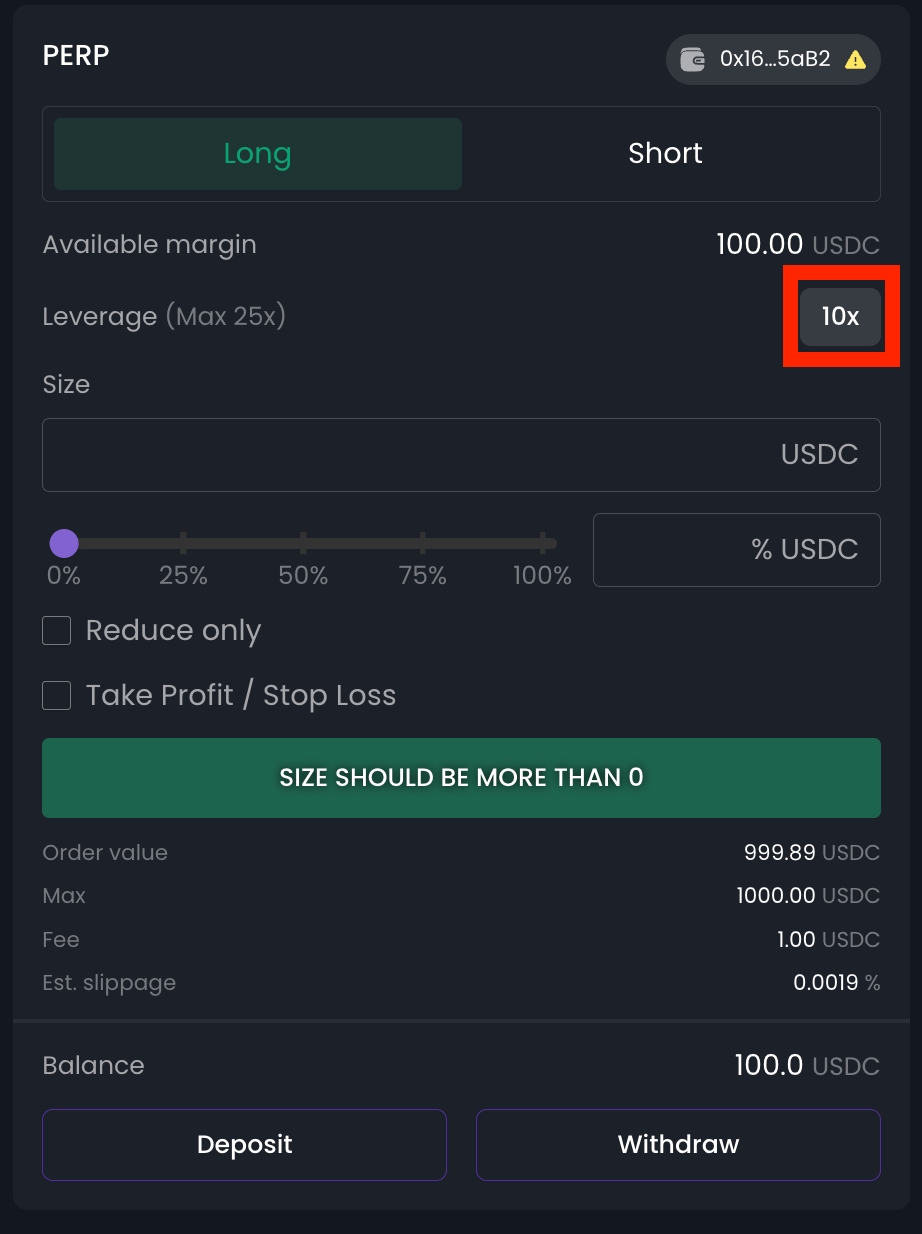This screenshot has width=922, height=1234.
Task: Click the yellow warning triangle icon
Action: point(855,60)
